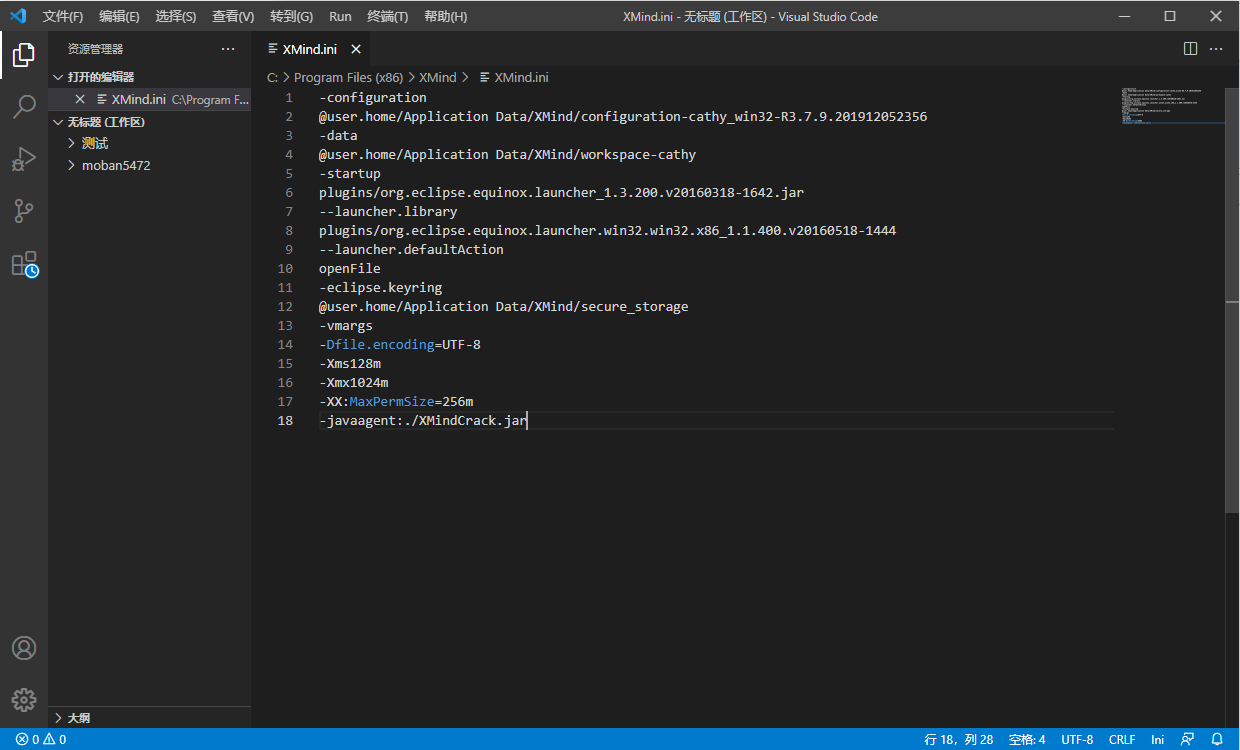Click the -XX:MaxPermSize=256m line
The height and width of the screenshot is (750, 1240).
point(396,401)
